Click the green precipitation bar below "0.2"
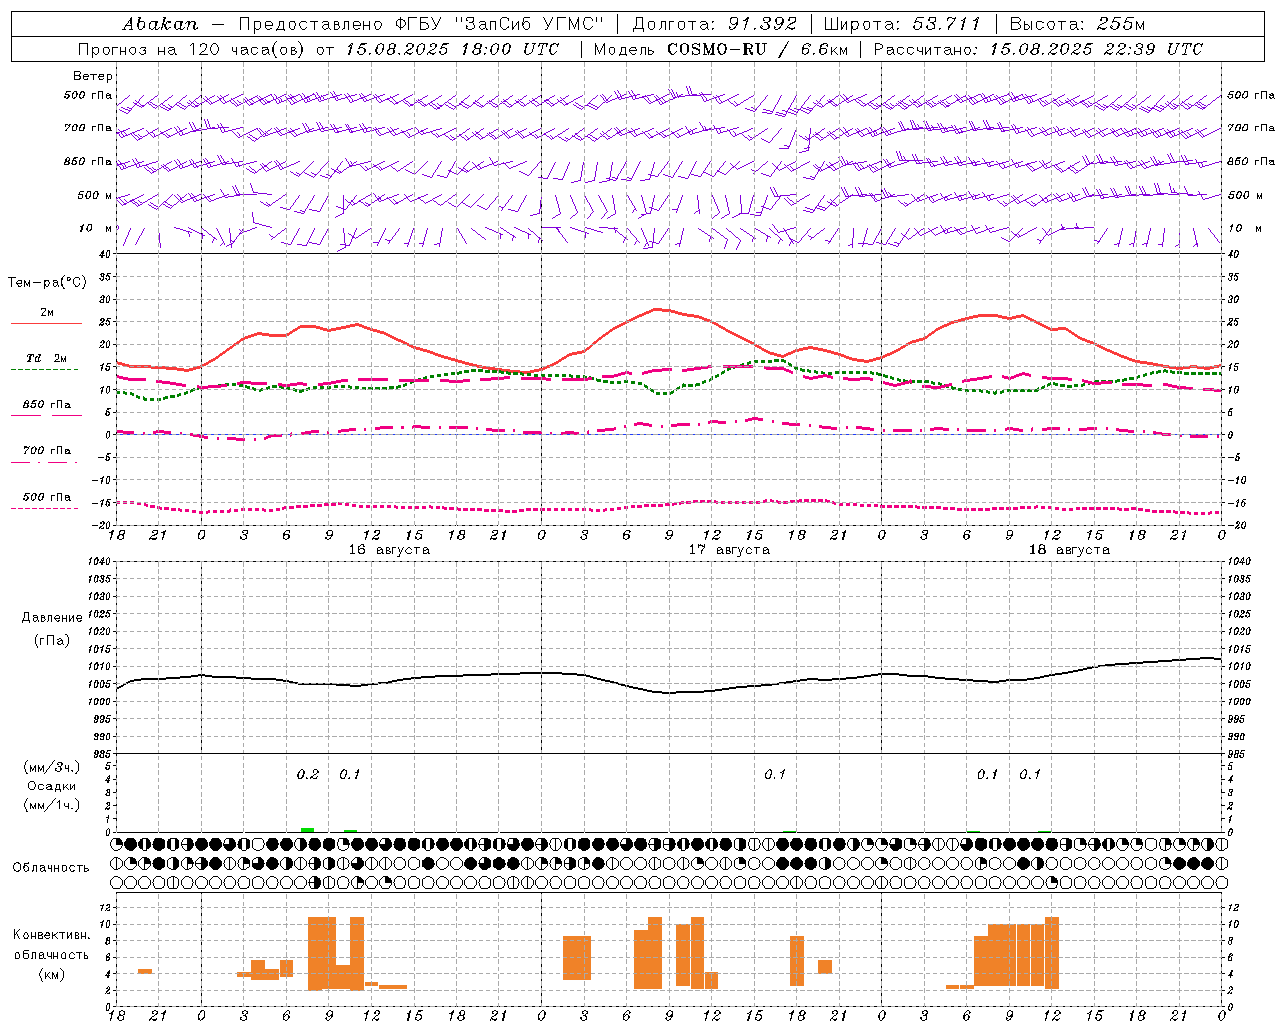 (307, 830)
